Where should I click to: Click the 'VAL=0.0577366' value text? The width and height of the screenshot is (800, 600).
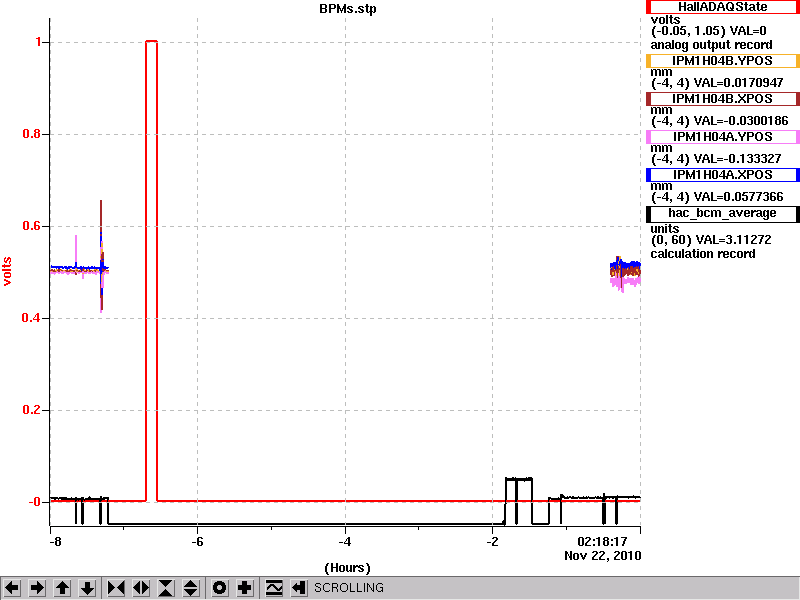[739, 197]
